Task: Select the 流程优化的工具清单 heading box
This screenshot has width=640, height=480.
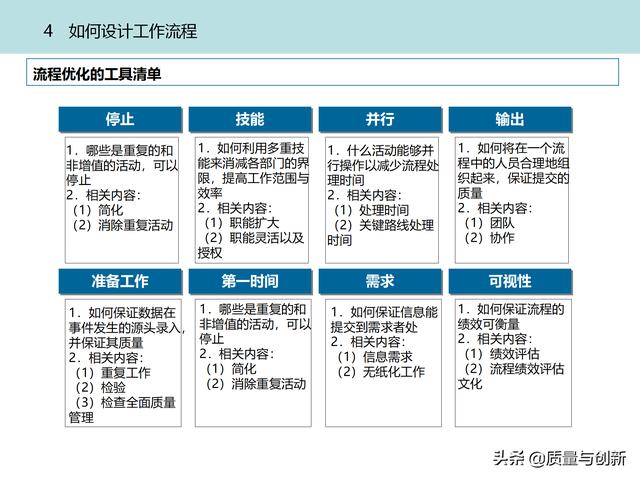Action: (x=322, y=72)
